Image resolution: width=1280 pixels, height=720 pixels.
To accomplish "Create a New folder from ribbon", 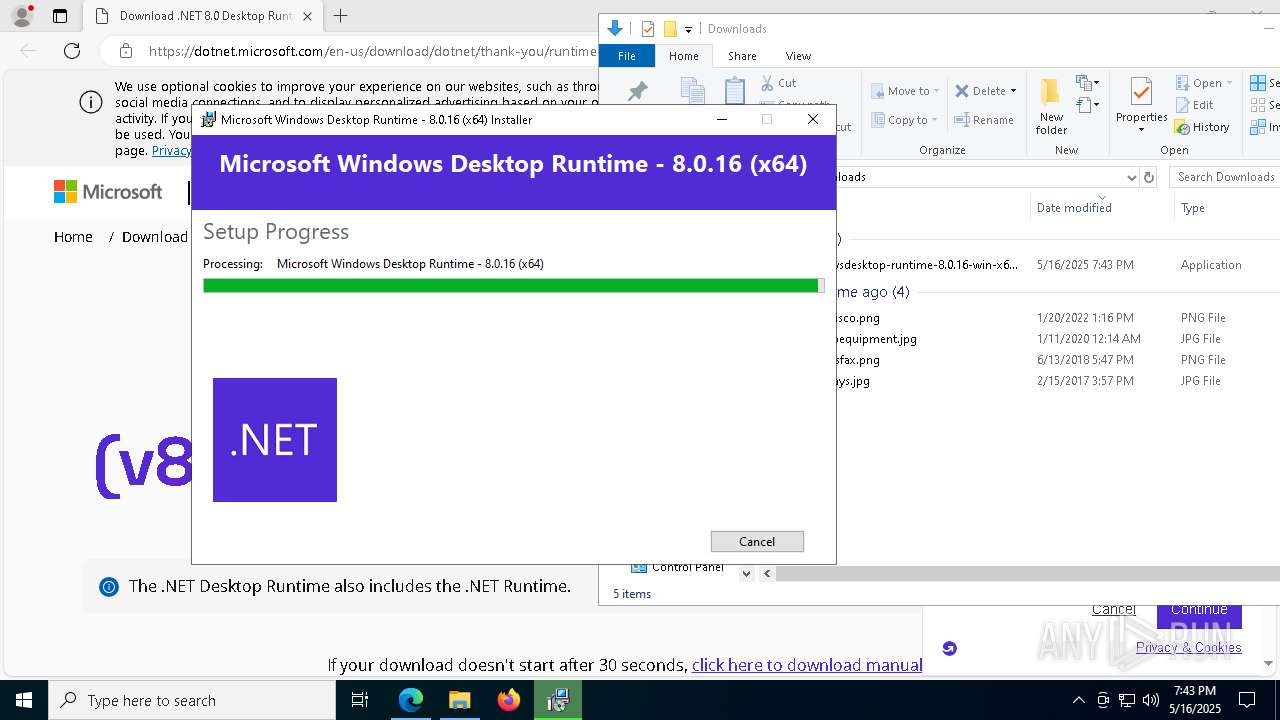I will coord(1051,106).
